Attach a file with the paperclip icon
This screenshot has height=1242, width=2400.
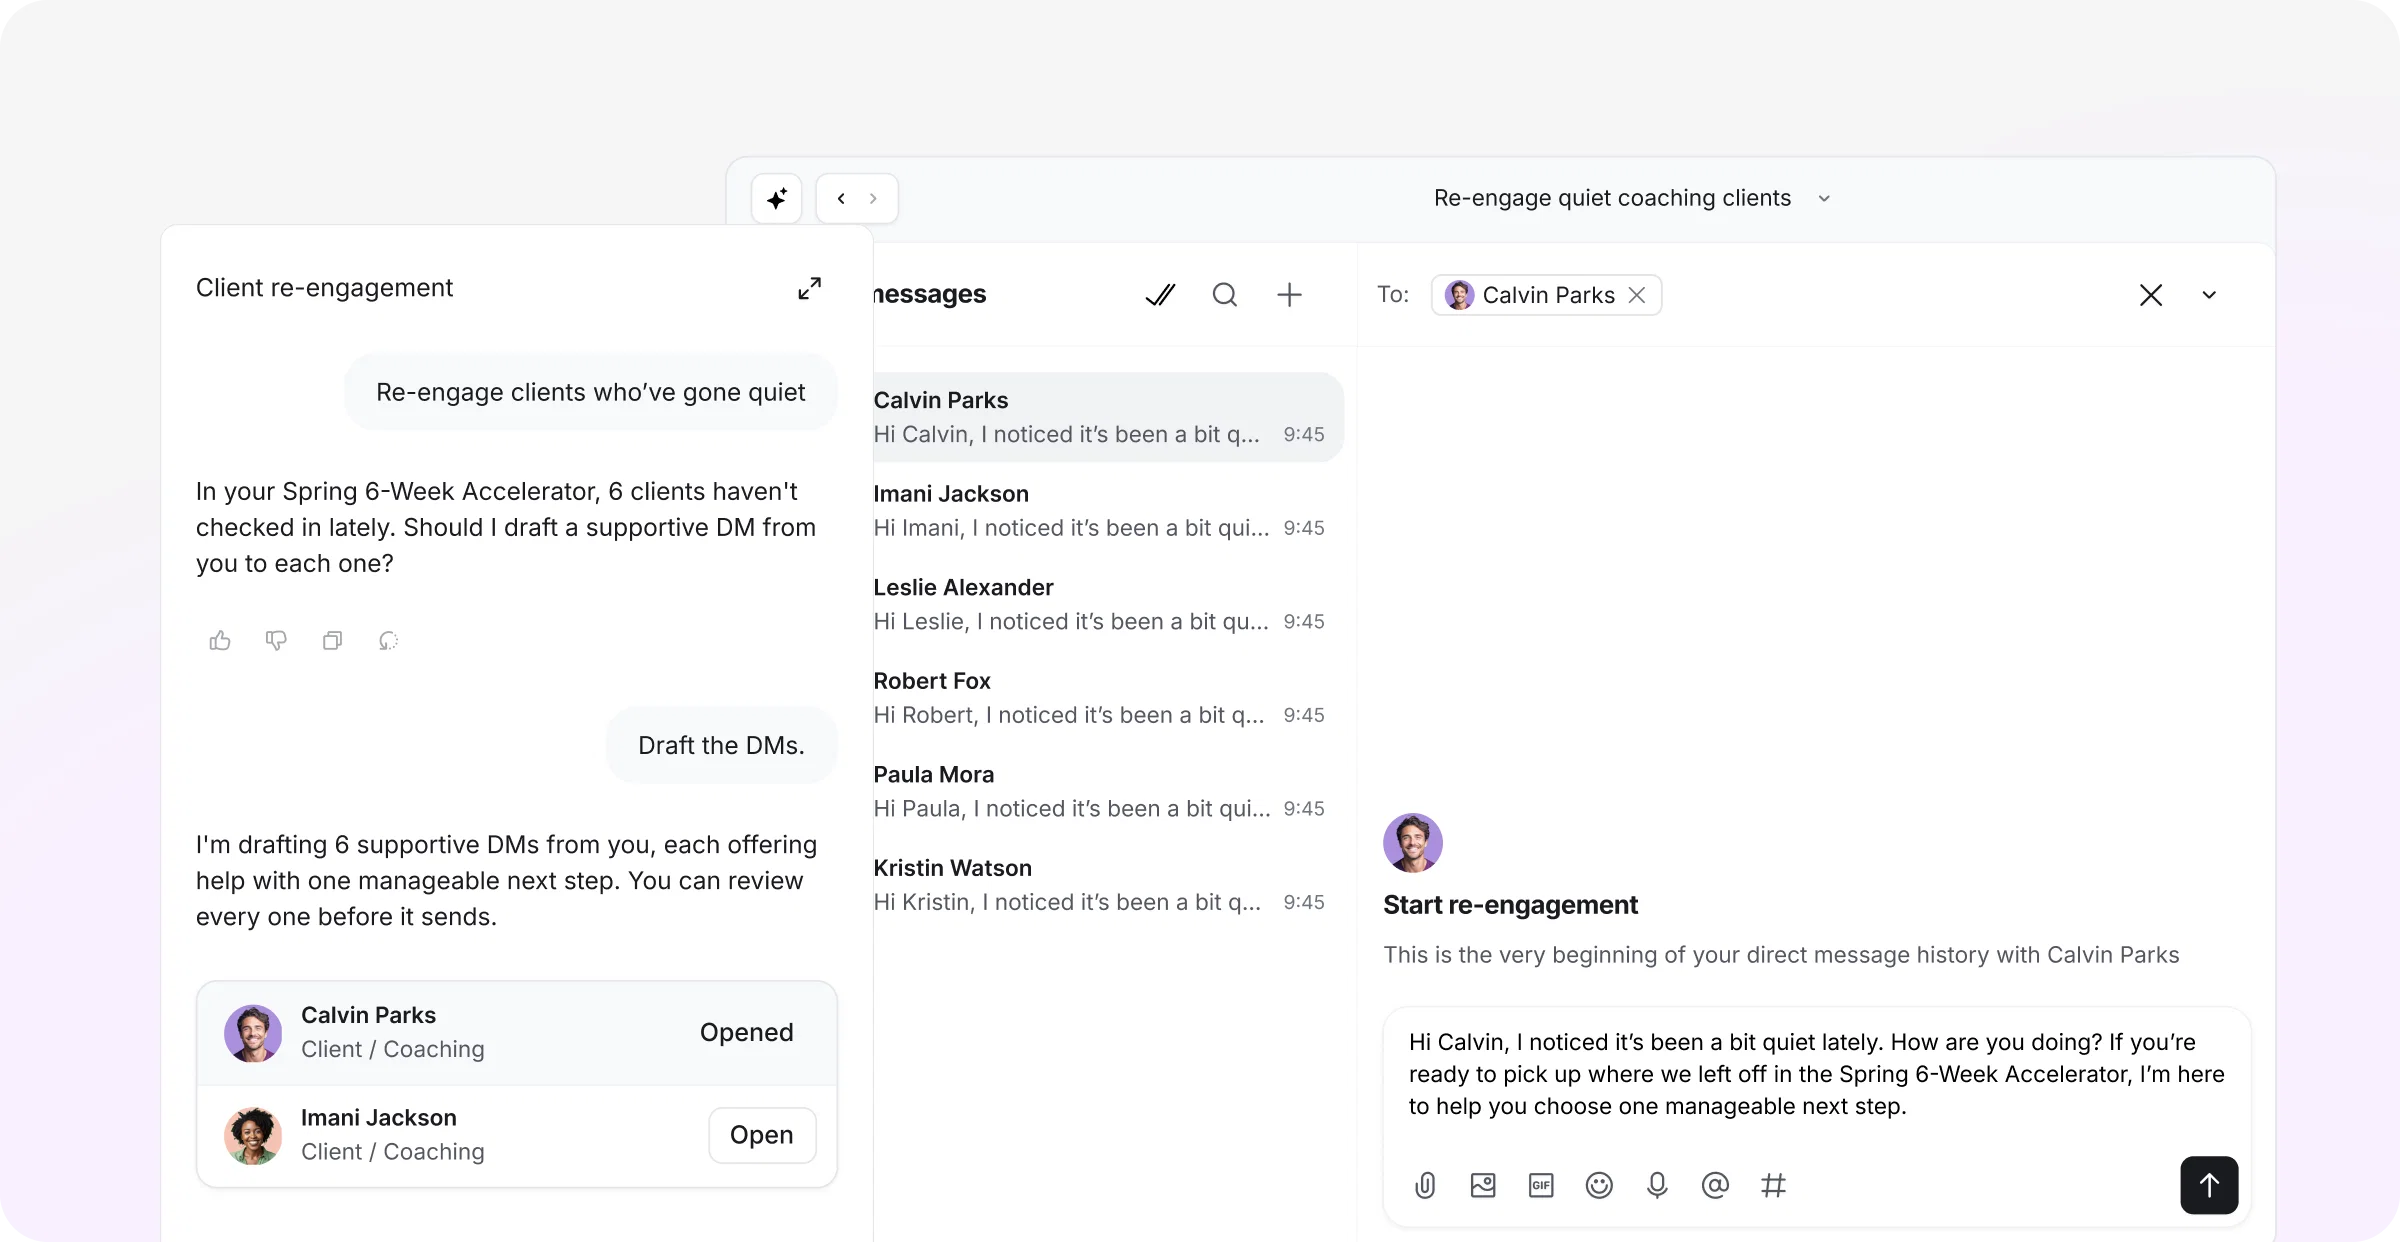pos(1425,1185)
